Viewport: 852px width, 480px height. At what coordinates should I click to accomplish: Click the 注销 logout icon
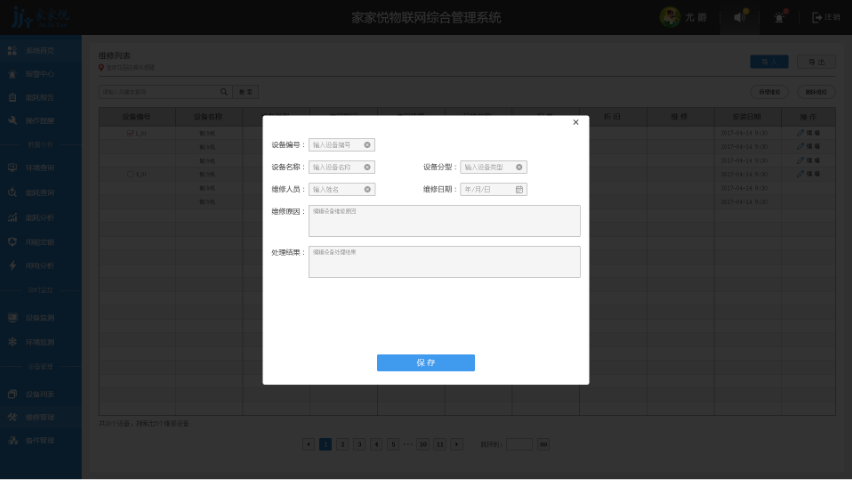(817, 17)
